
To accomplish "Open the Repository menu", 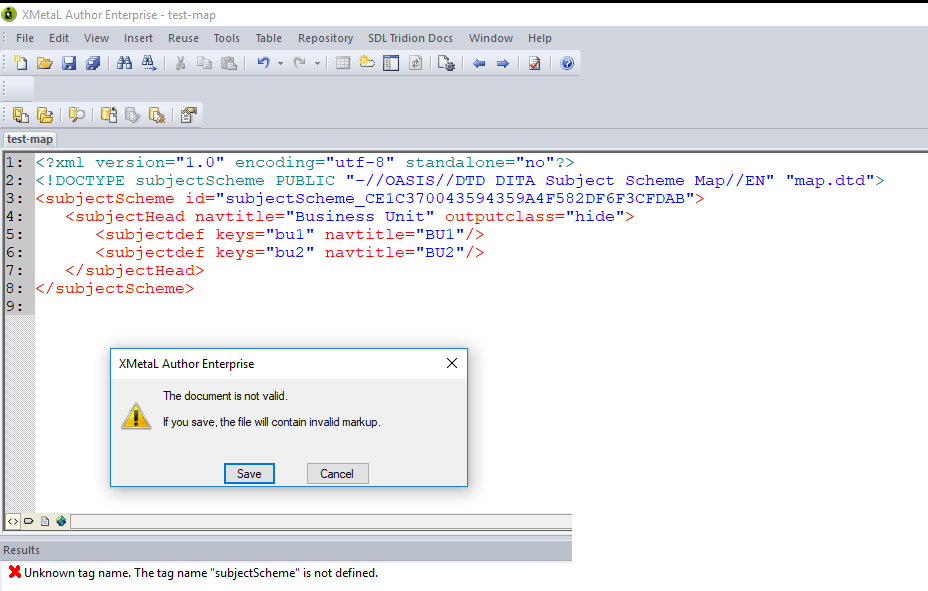I will click(325, 38).
